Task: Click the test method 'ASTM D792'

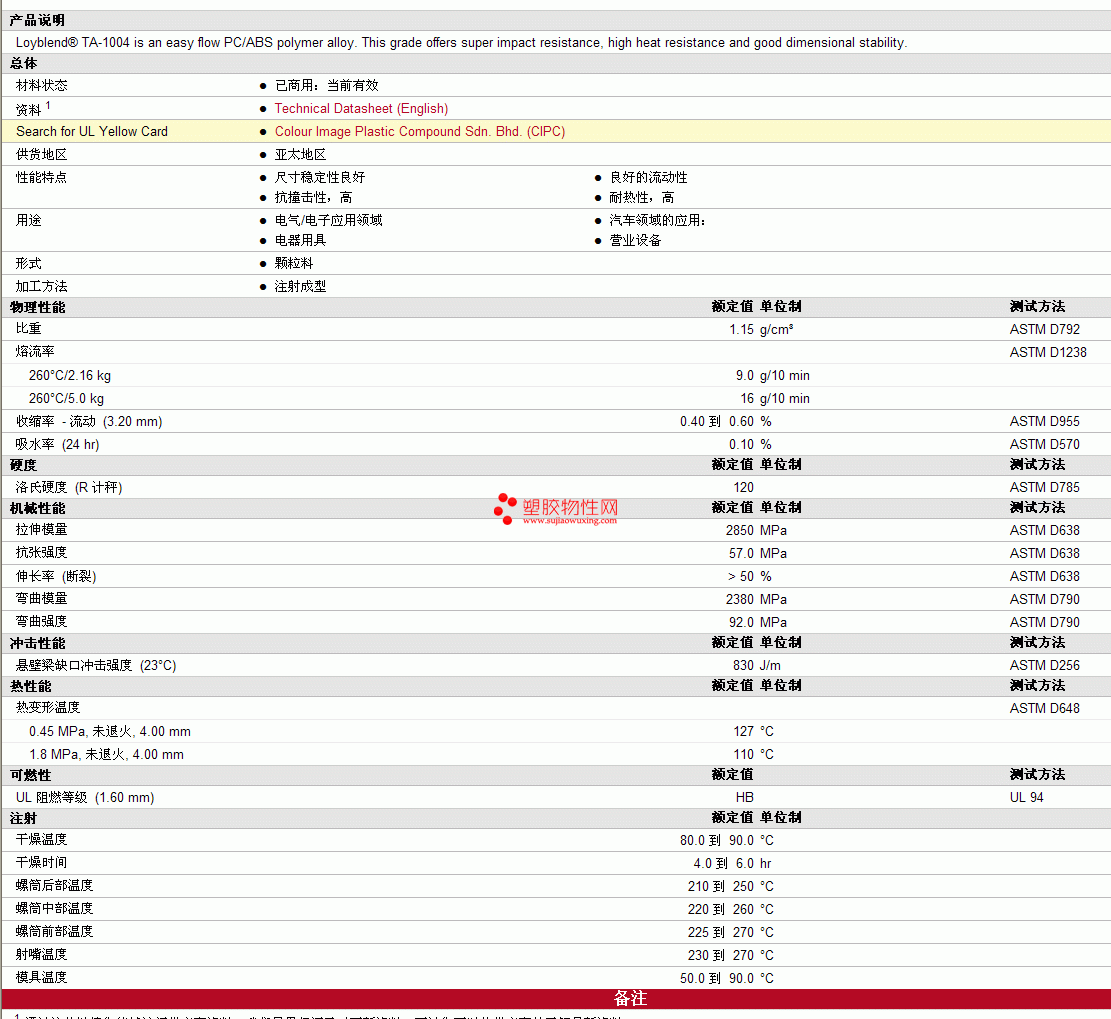Action: coord(1045,330)
